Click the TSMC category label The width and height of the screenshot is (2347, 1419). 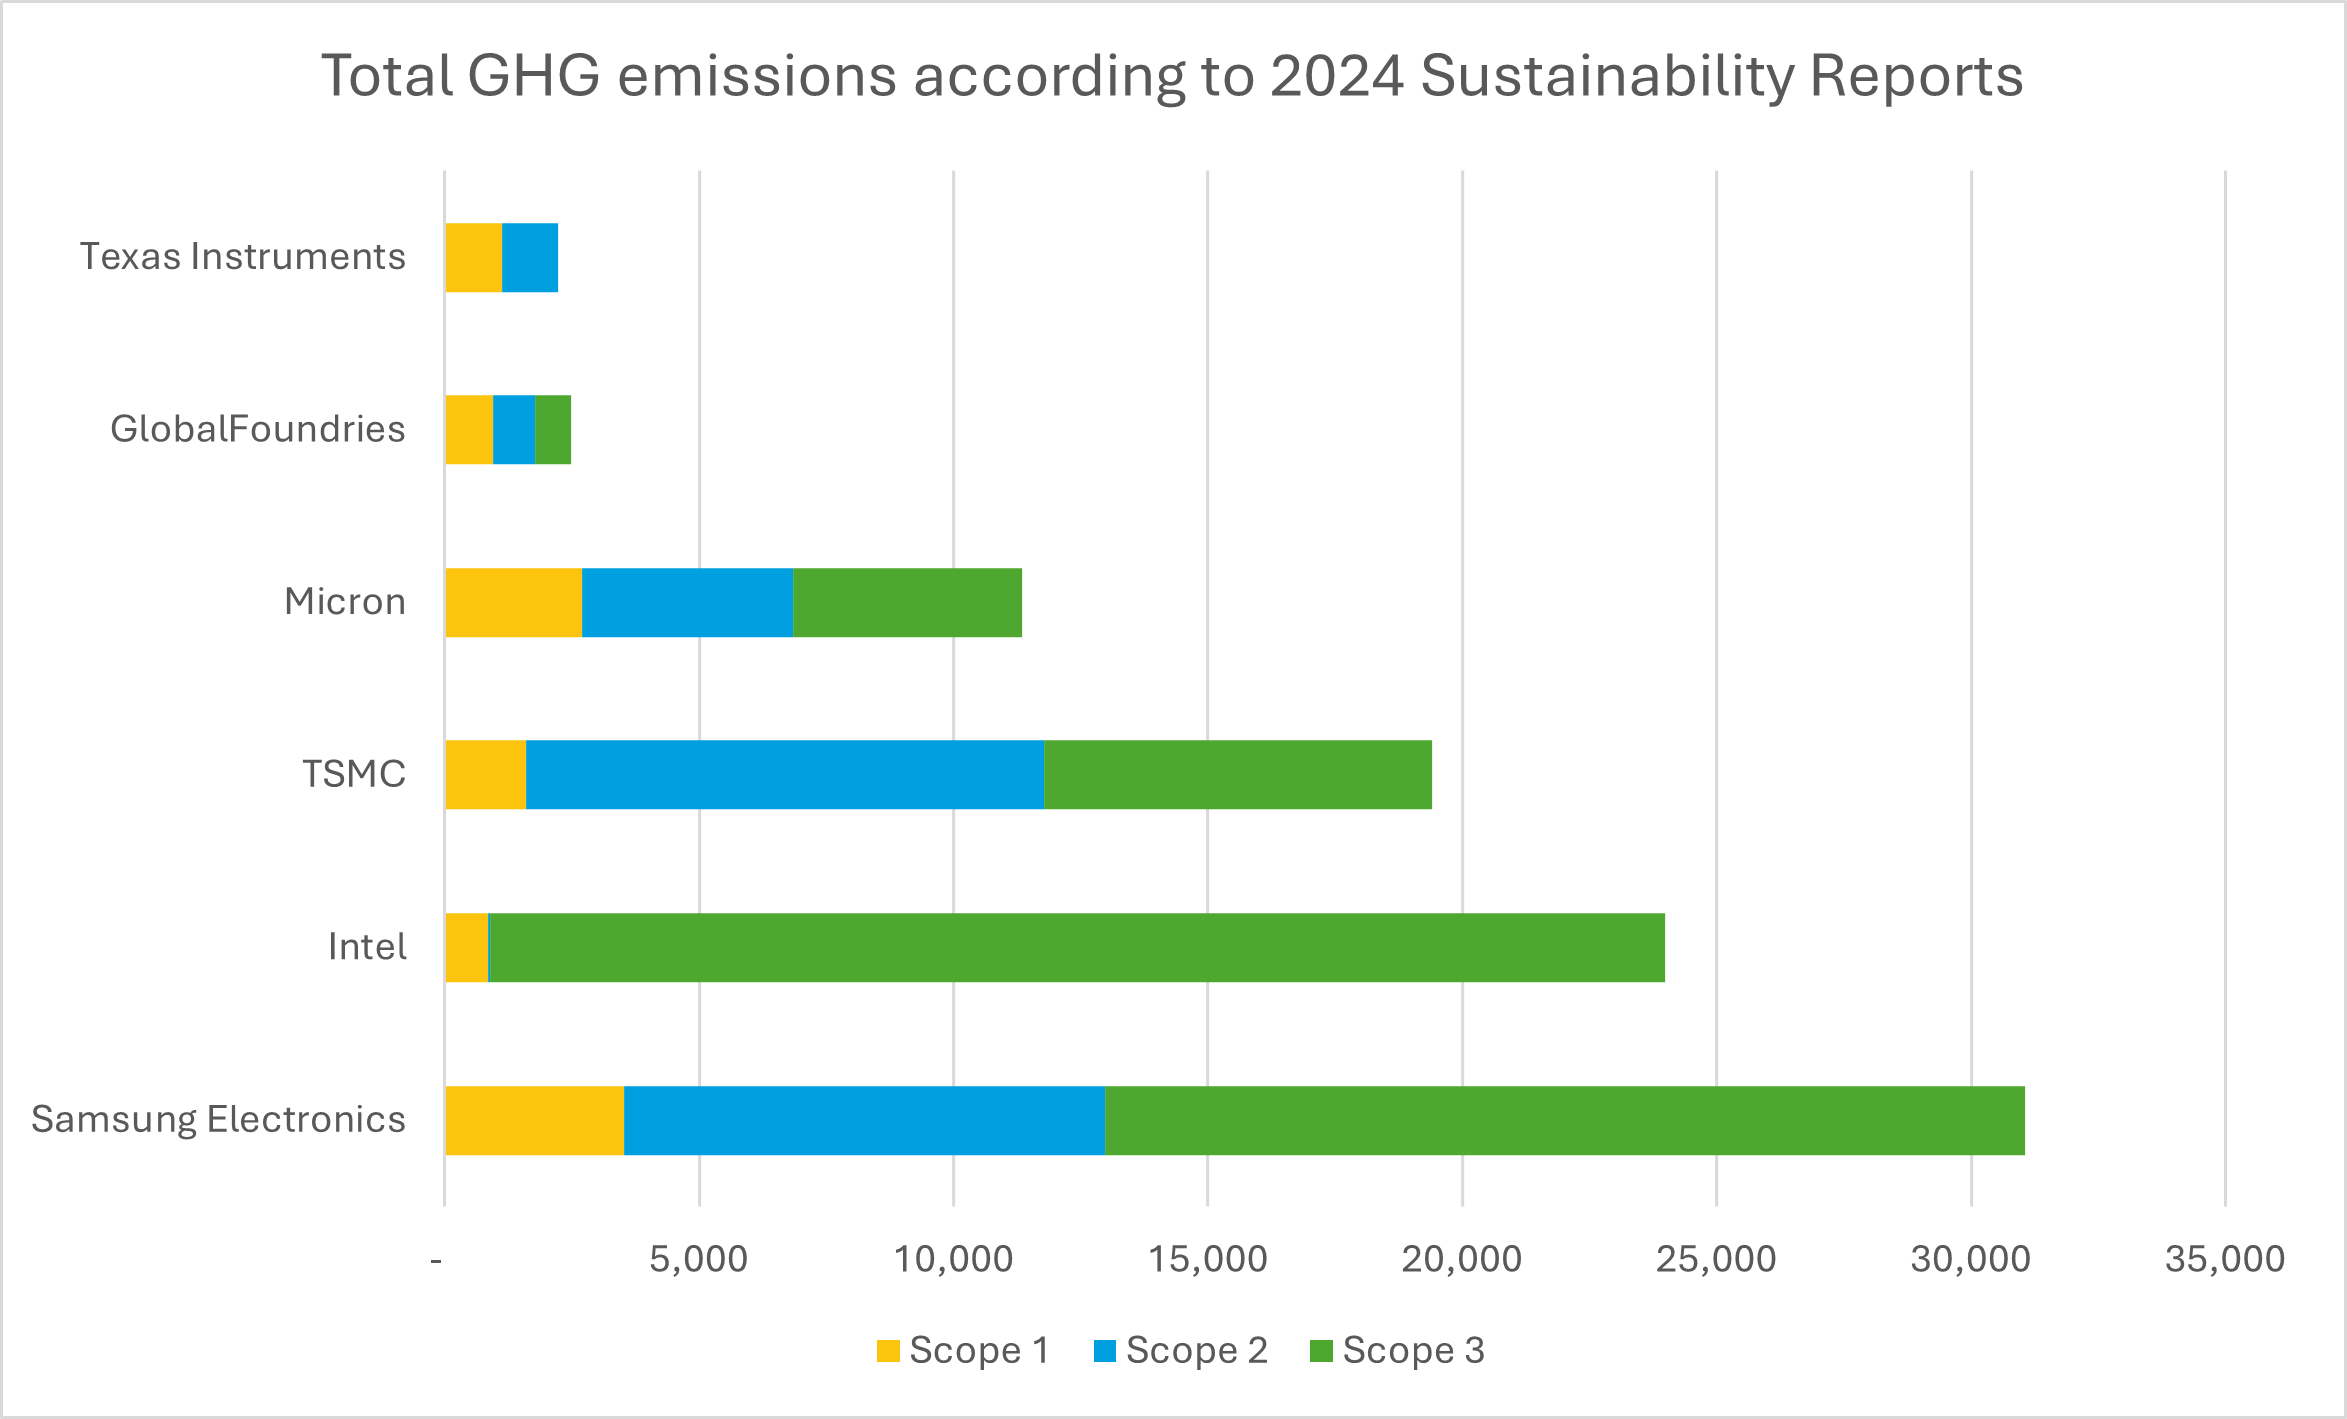click(x=354, y=774)
